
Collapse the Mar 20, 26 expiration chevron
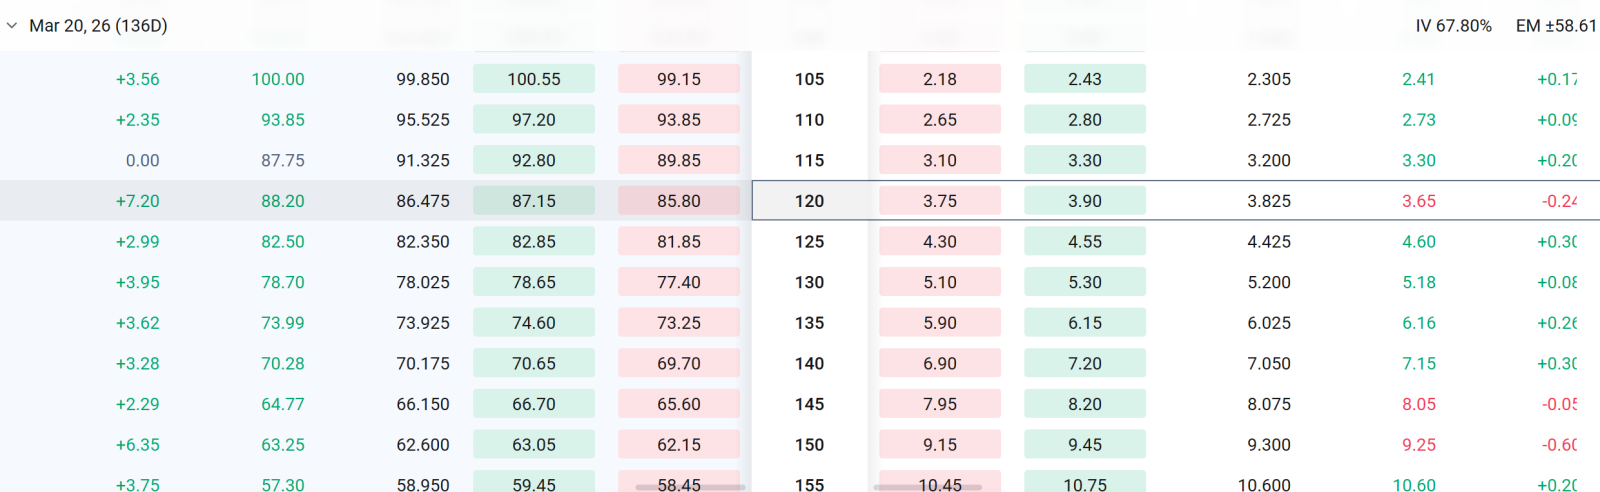click(x=12, y=26)
